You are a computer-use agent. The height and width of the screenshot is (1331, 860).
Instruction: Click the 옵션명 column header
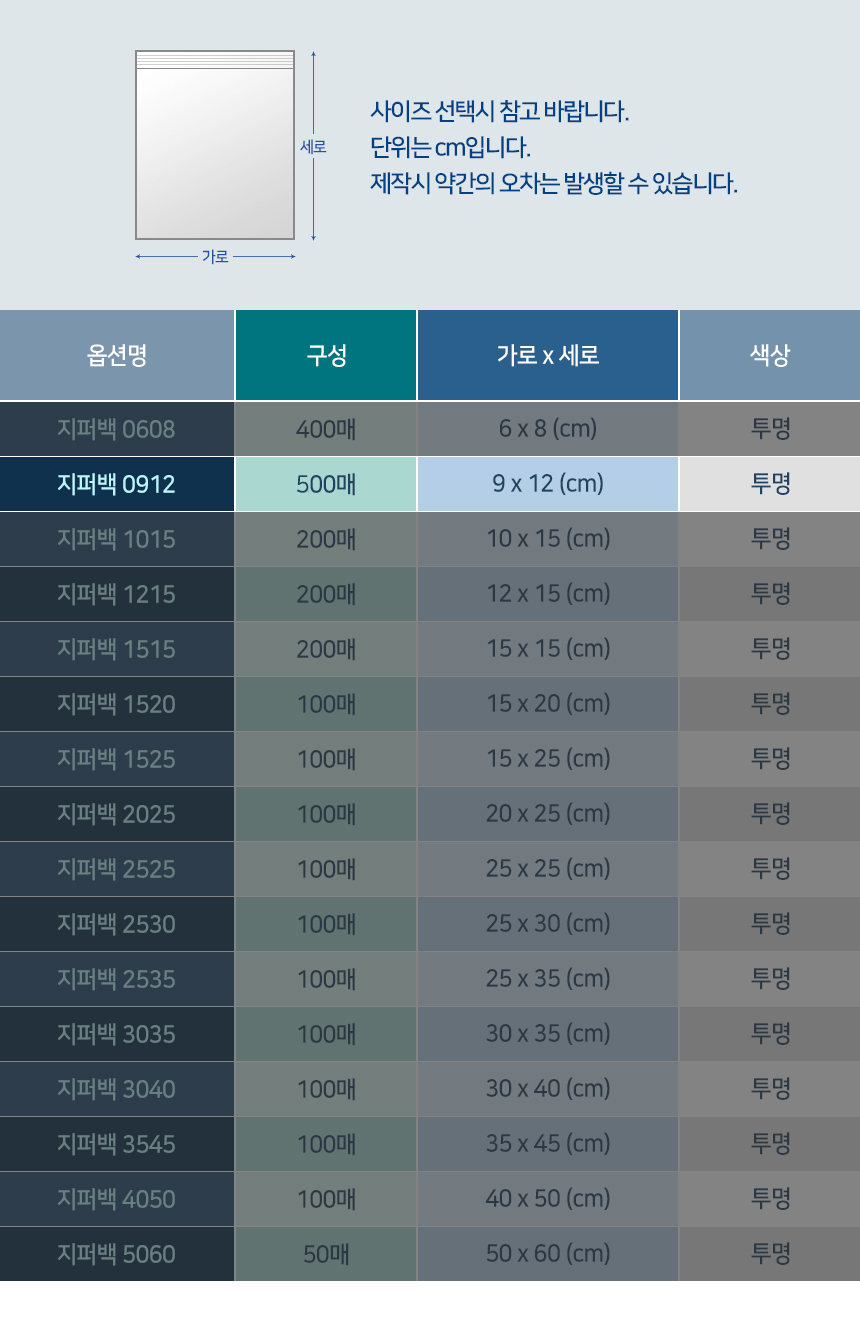coord(117,355)
